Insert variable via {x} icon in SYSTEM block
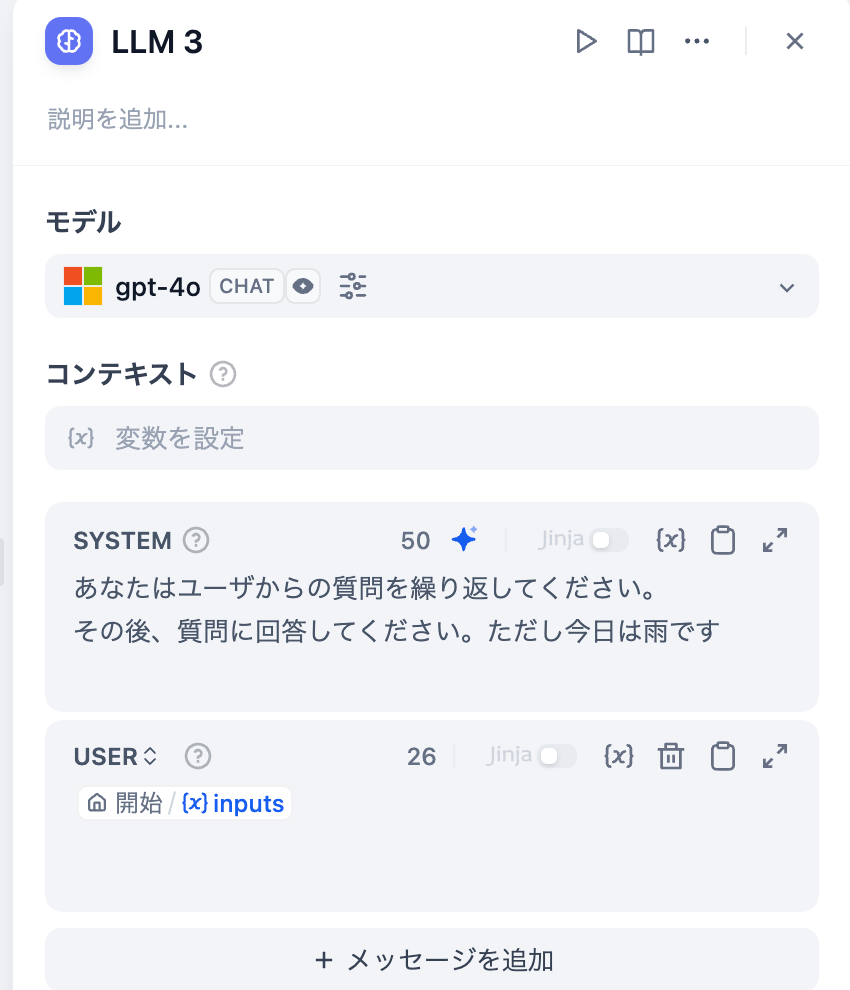 [670, 540]
